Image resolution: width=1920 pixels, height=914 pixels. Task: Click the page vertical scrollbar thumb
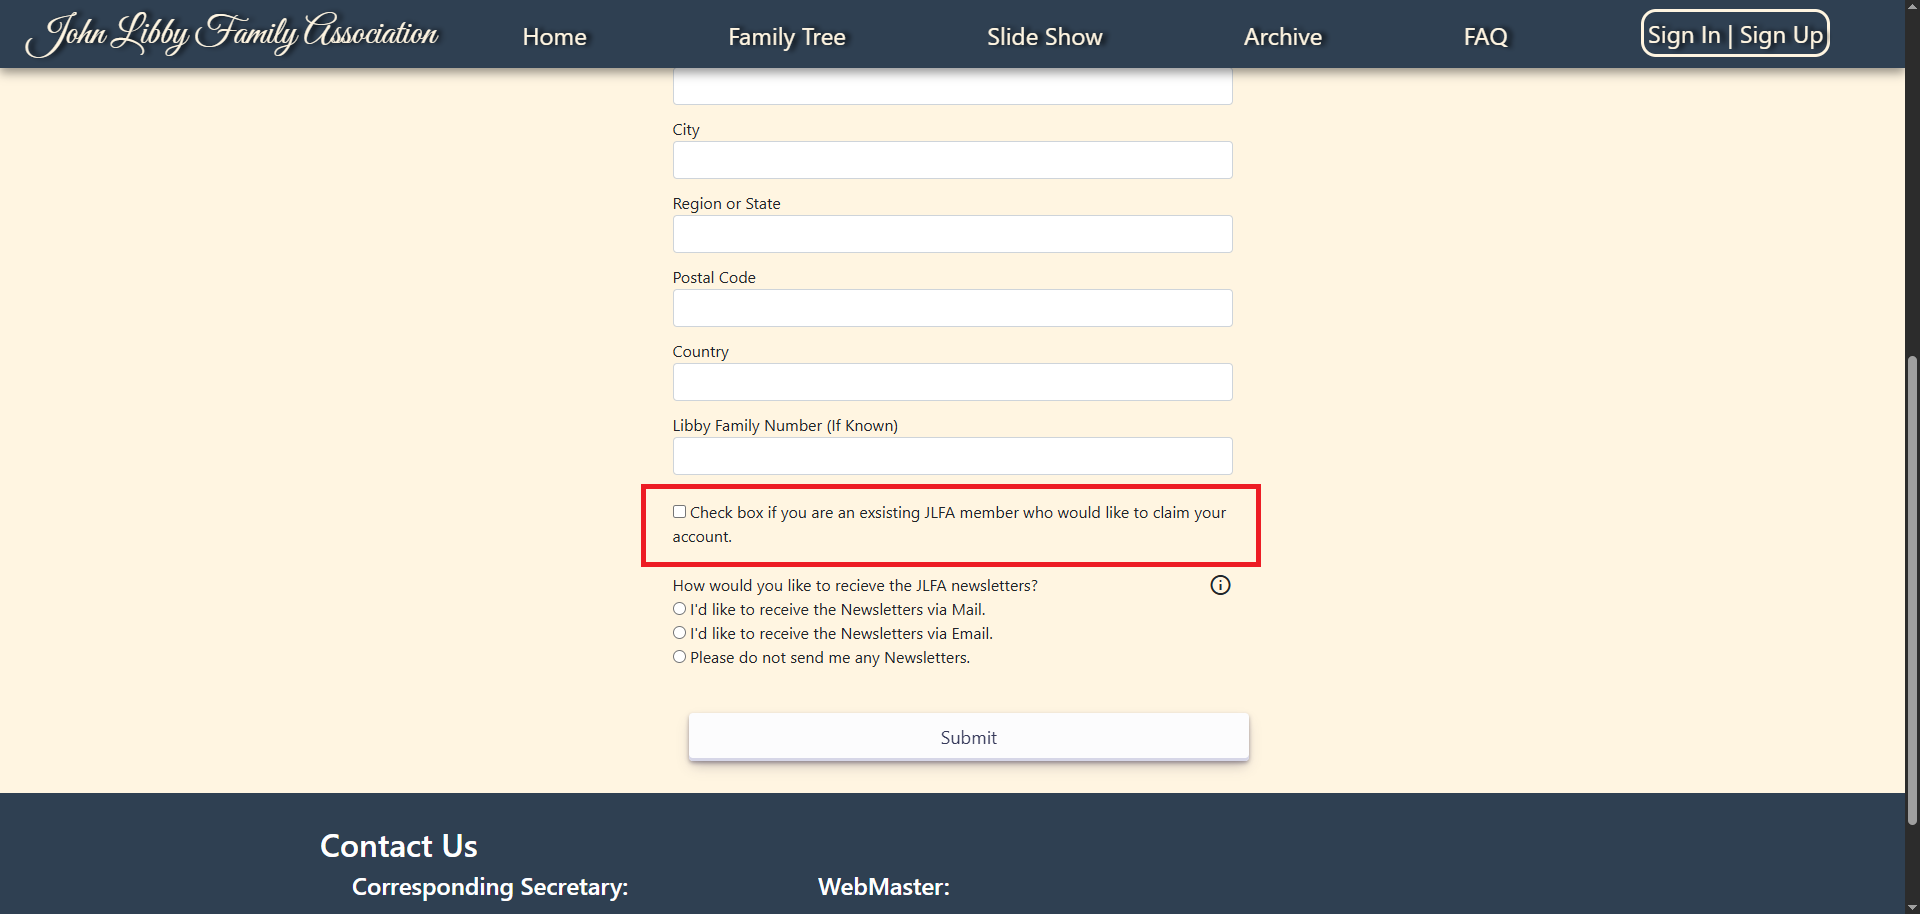[x=1912, y=590]
